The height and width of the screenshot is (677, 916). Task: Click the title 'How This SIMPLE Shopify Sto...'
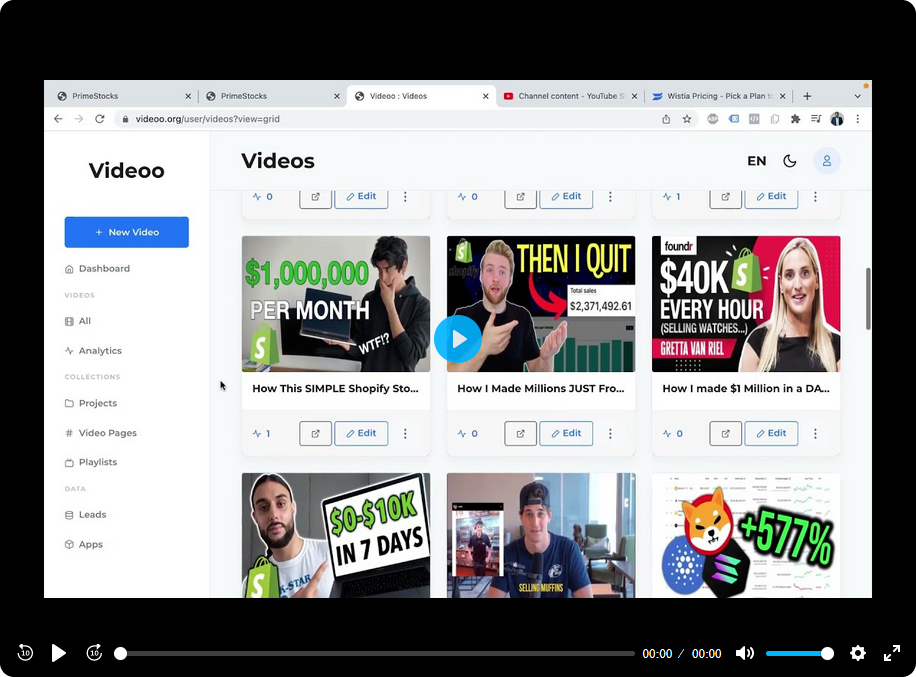point(335,388)
